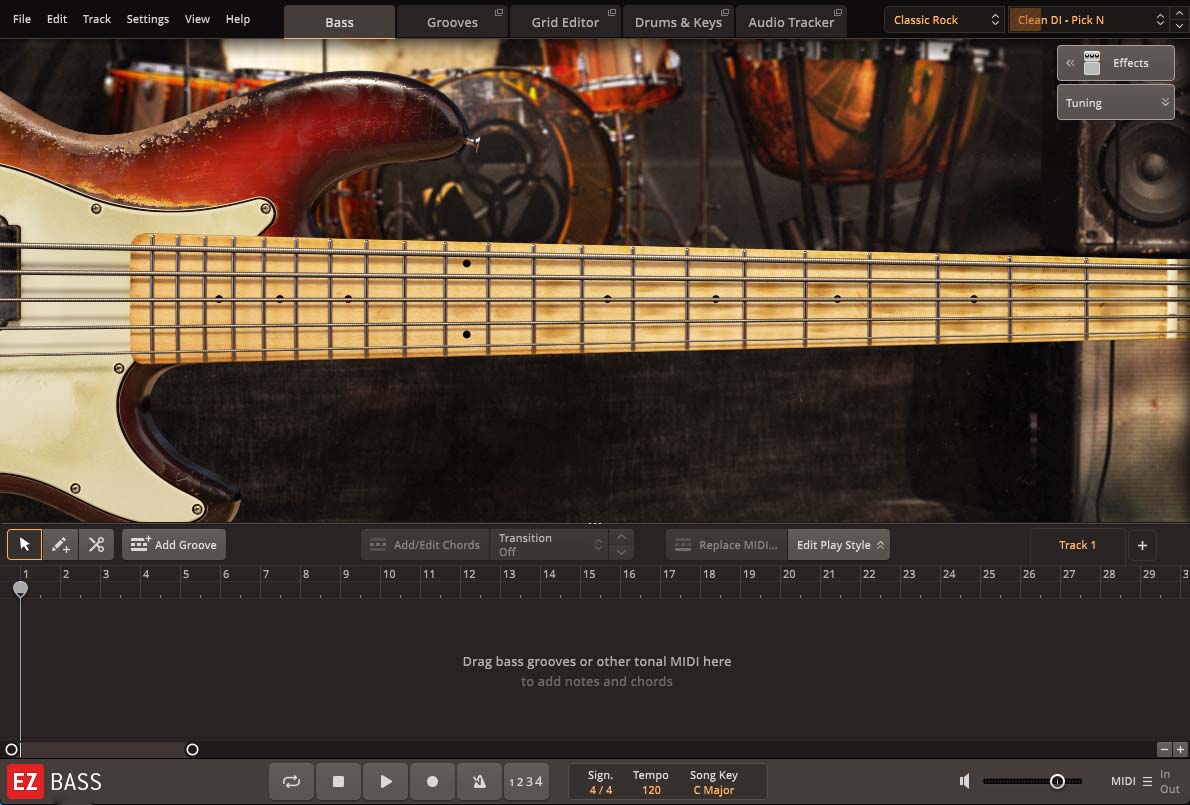Viewport: 1190px width, 805px height.
Task: Expand the Tuning panel
Action: (1114, 102)
